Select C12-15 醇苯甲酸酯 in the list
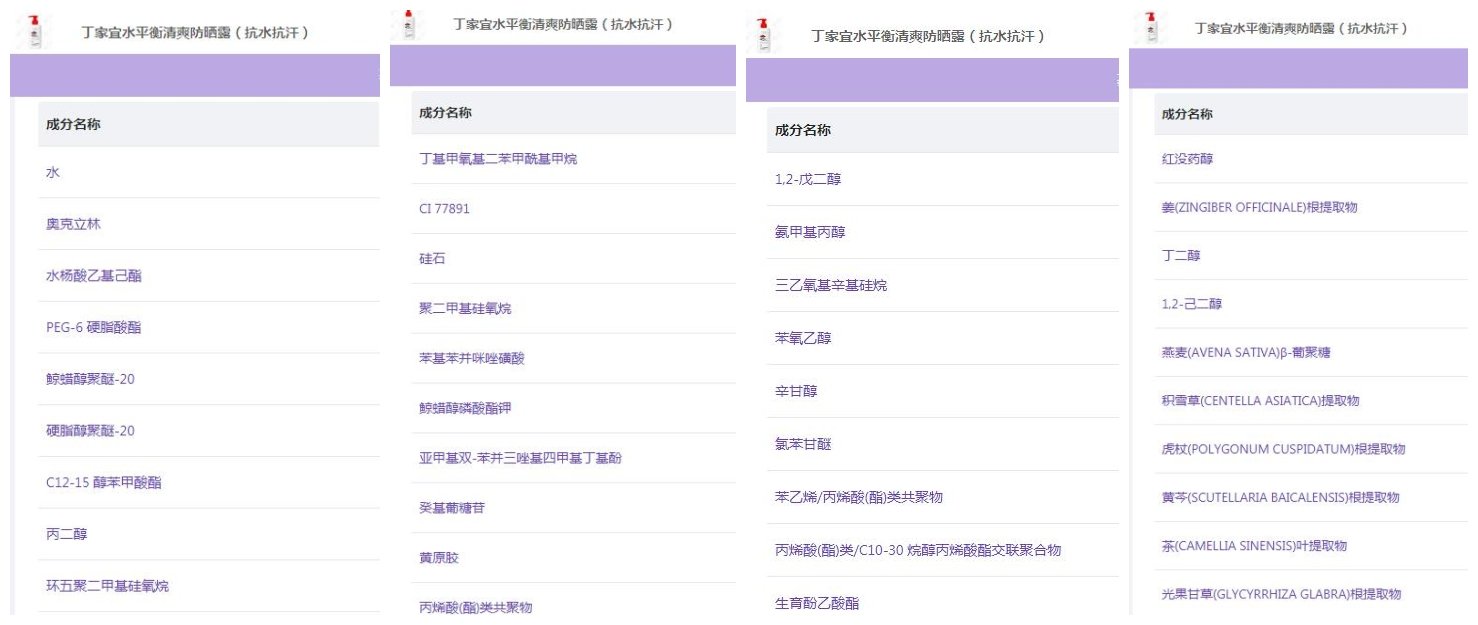Screen dimensions: 1478x625 click(x=104, y=483)
